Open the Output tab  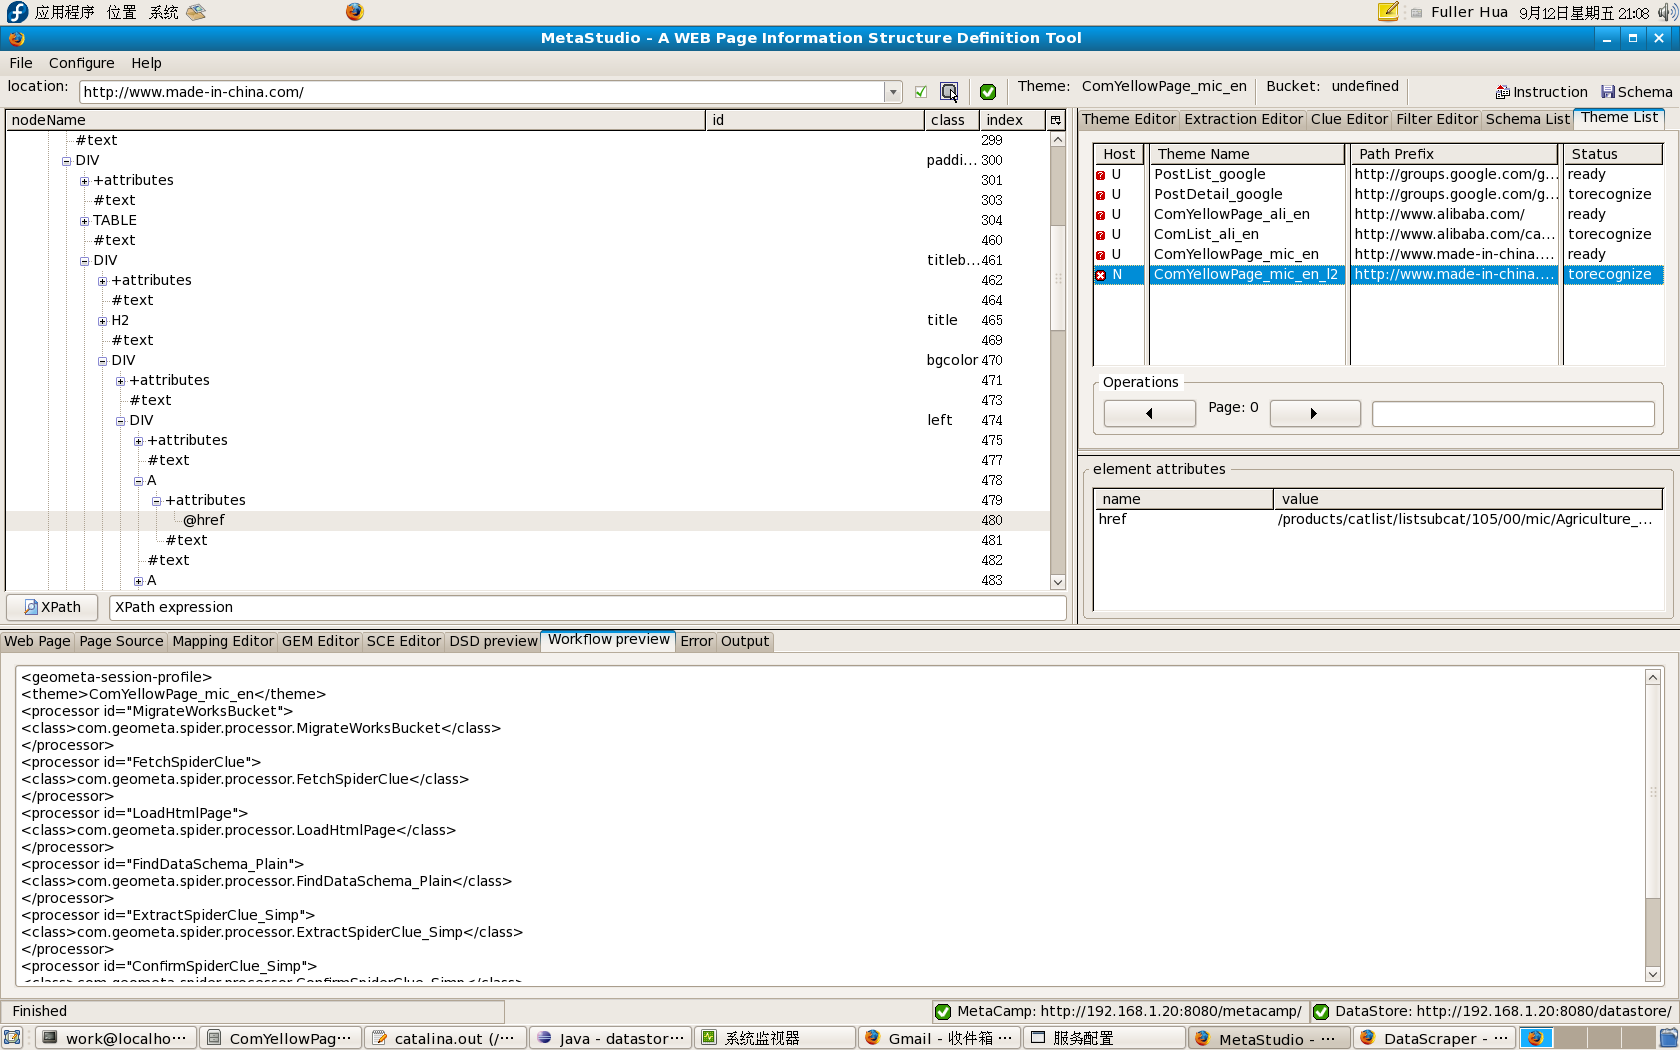click(745, 641)
